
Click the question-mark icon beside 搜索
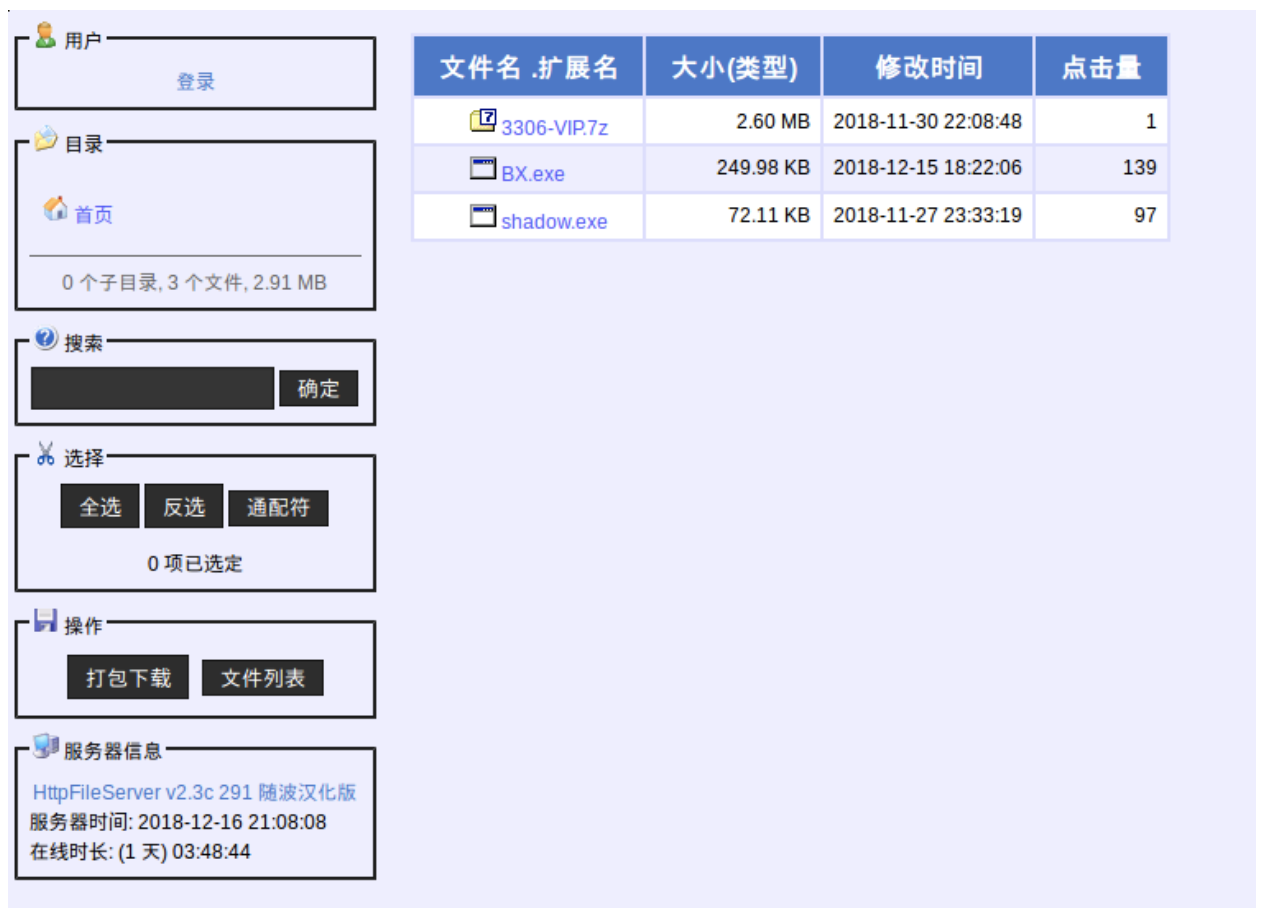[x=46, y=339]
